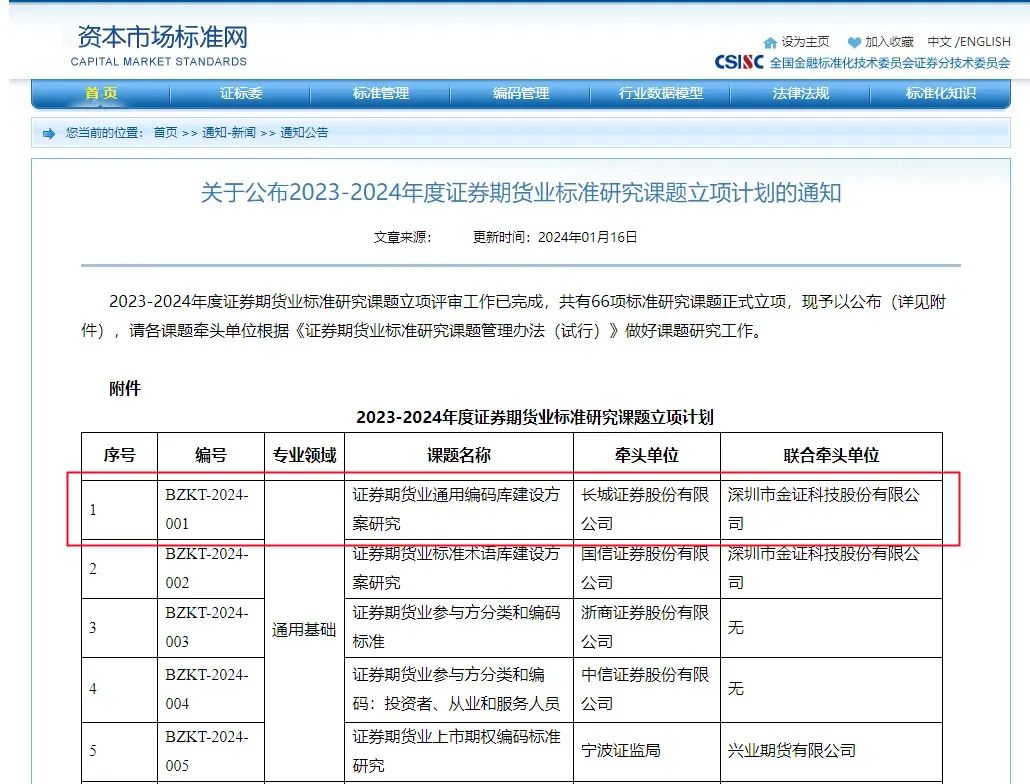Click the 兴业期货有限公司 cell
The image size is (1030, 784).
pos(831,751)
